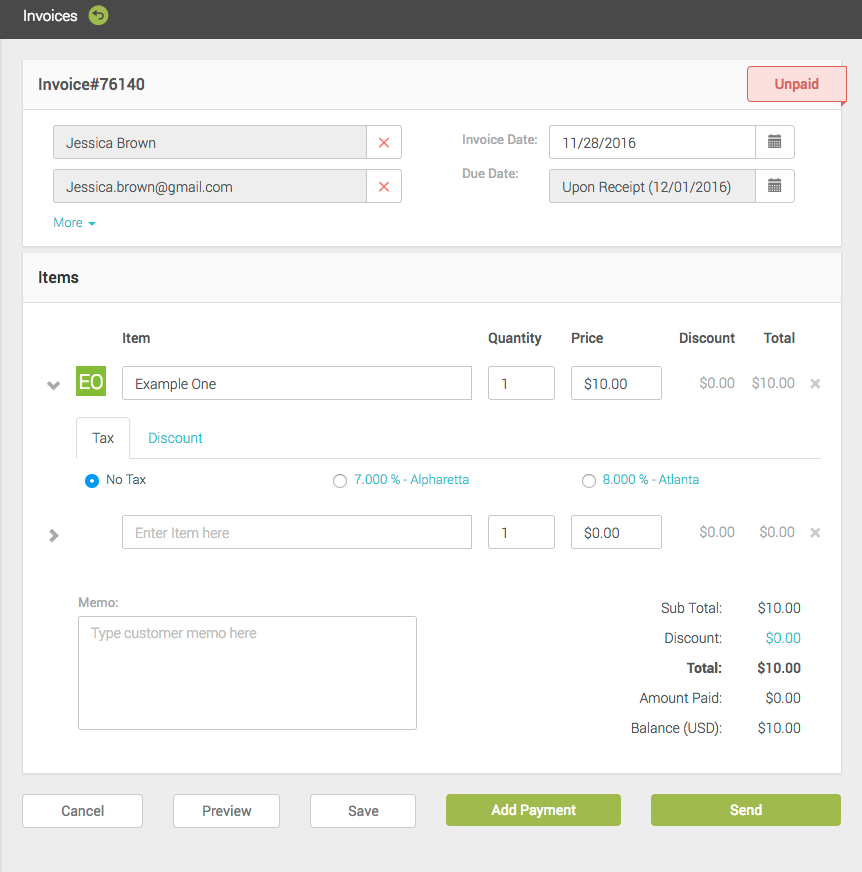The image size is (862, 872).
Task: Open the Due Date calendar picker
Action: point(774,186)
